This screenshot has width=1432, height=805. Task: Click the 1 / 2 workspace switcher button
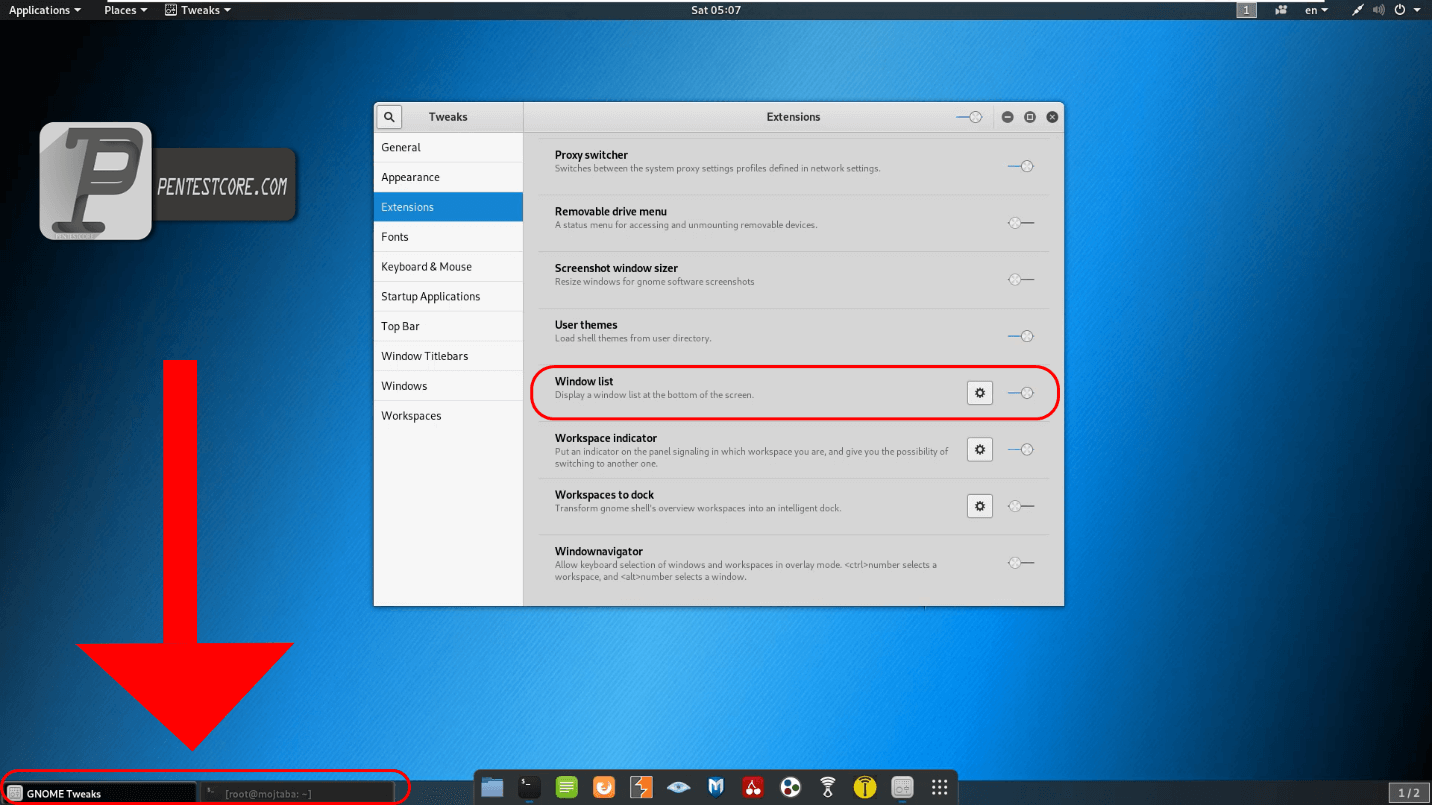1408,793
